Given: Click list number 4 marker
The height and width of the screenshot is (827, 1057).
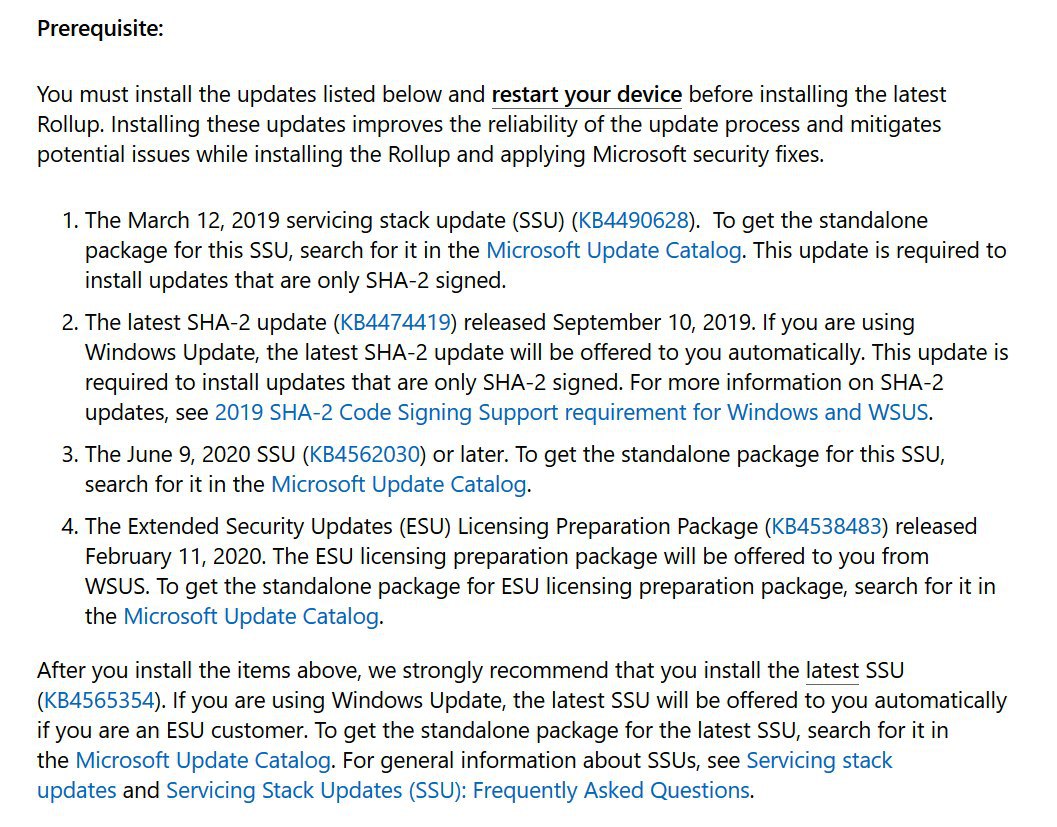Looking at the screenshot, I should tap(70, 527).
